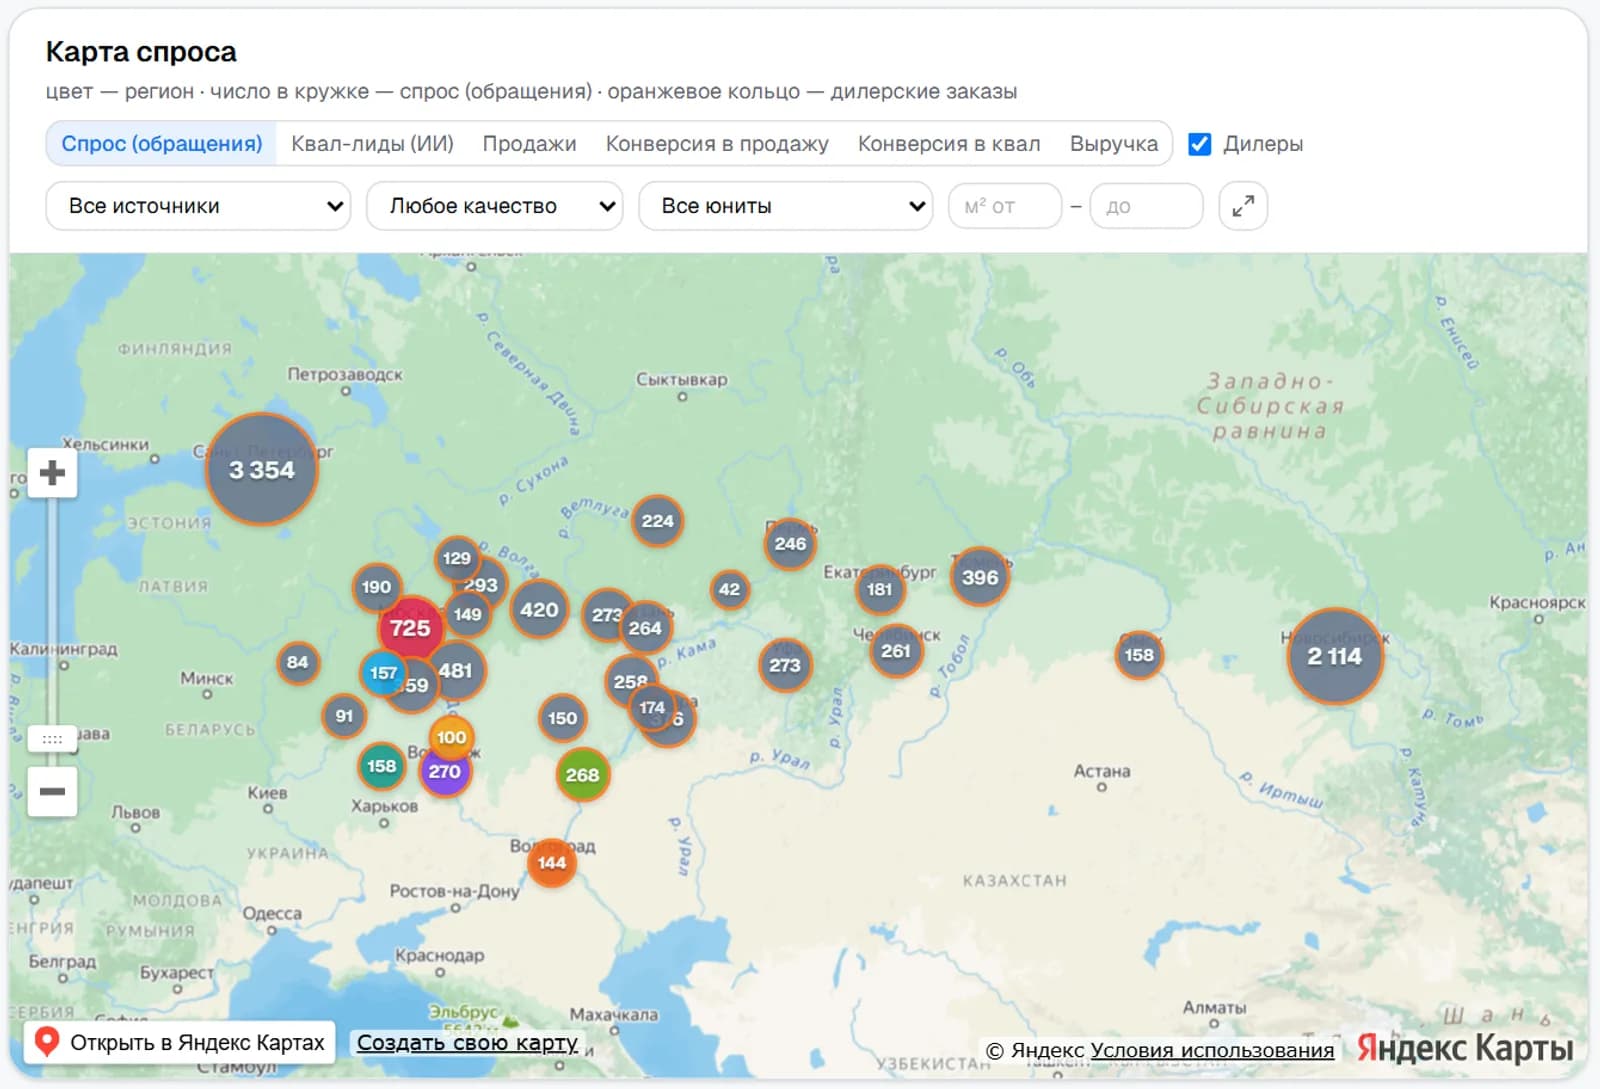Click the 190 demand circle

point(377,587)
